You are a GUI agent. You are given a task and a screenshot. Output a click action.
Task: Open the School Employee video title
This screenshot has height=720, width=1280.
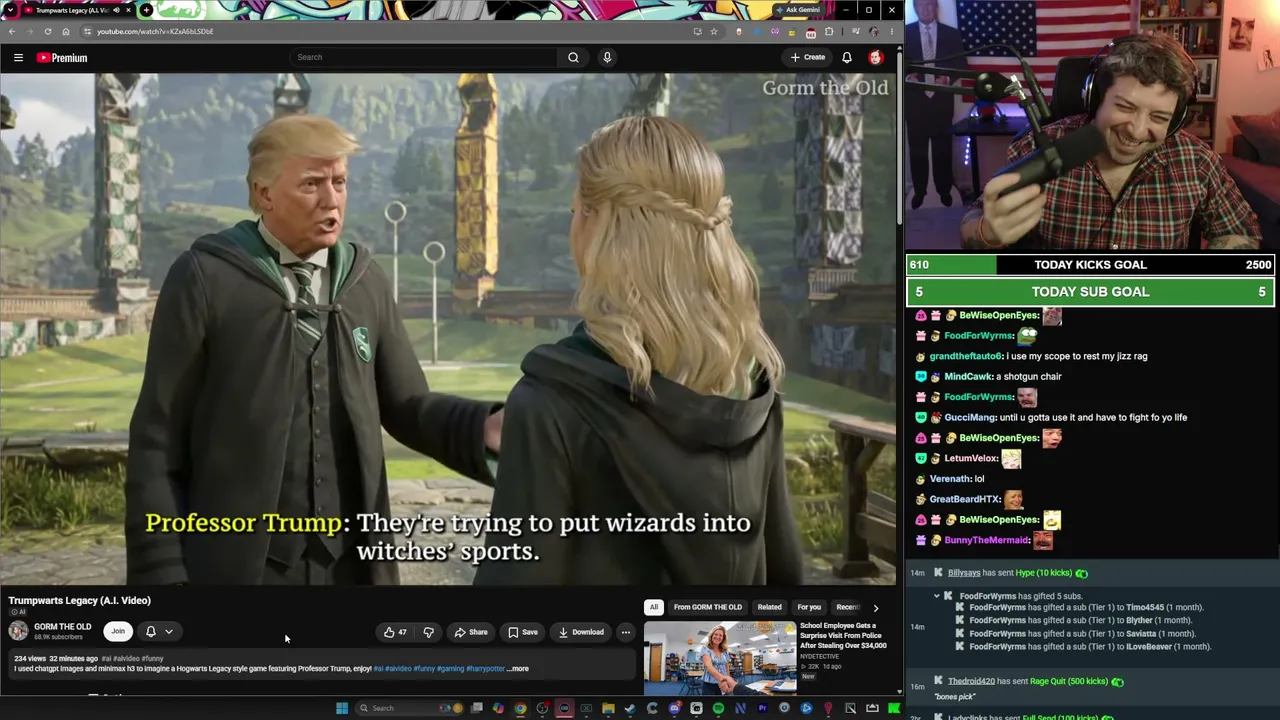tap(843, 636)
